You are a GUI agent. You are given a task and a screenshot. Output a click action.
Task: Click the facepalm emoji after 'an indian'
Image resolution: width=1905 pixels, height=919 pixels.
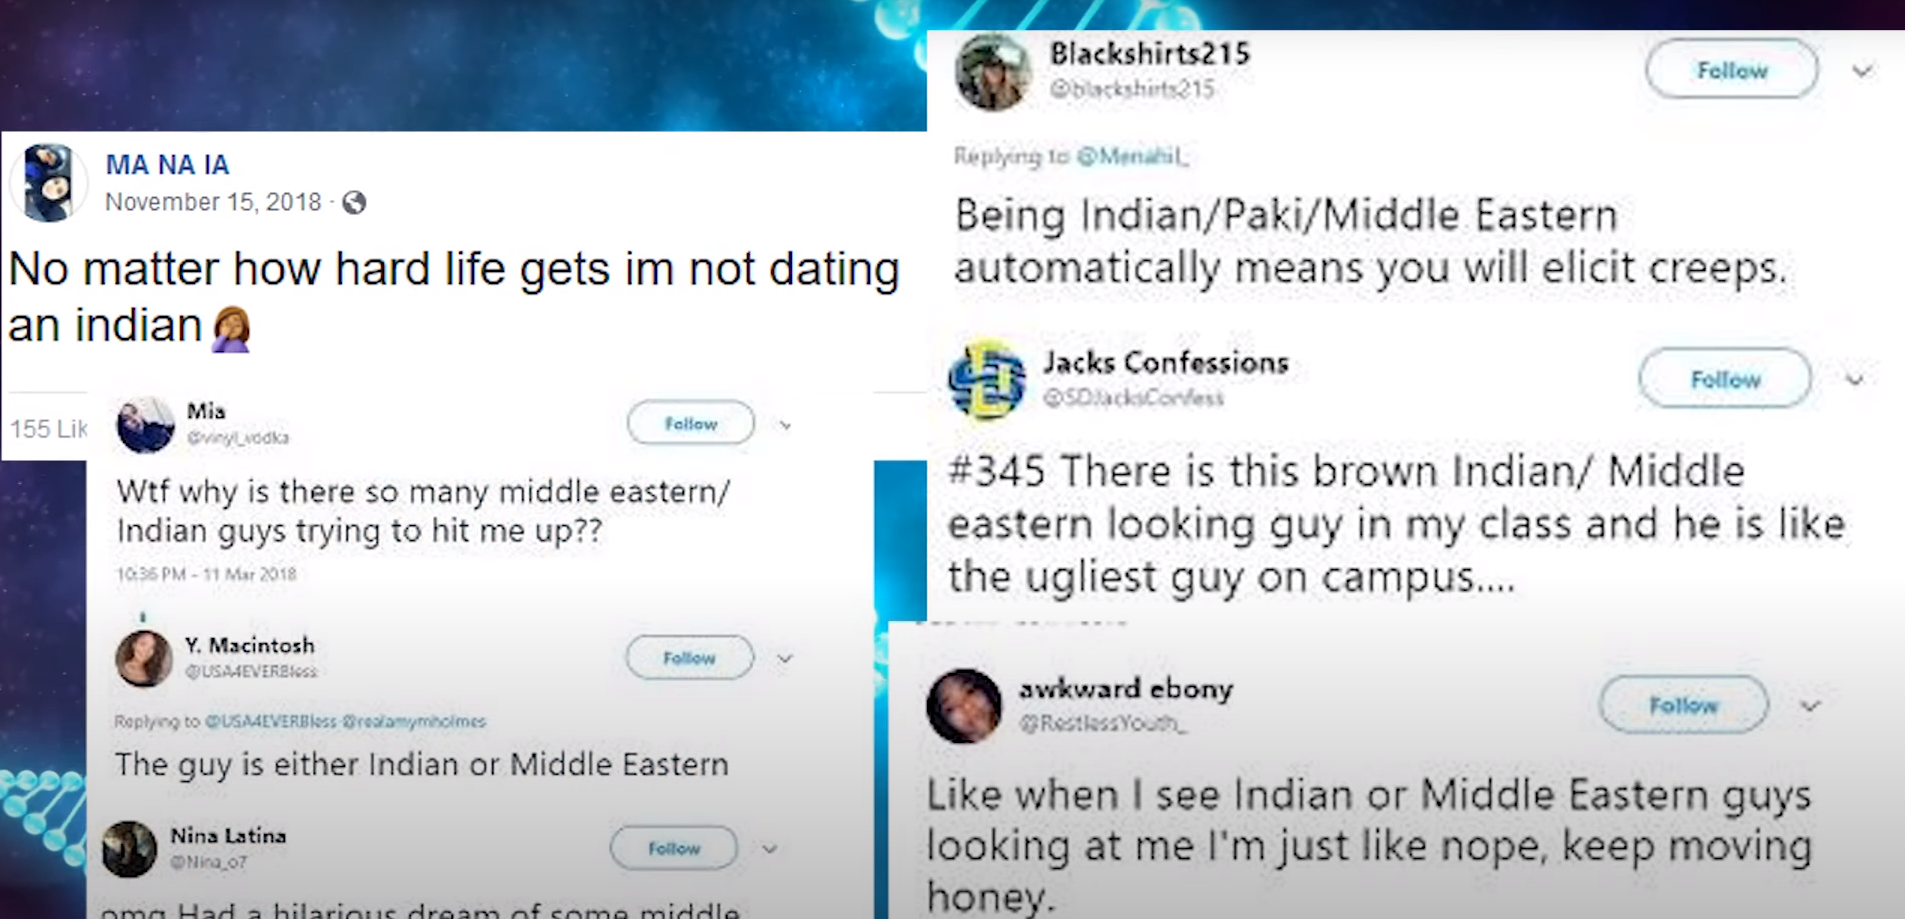pyautogui.click(x=231, y=329)
